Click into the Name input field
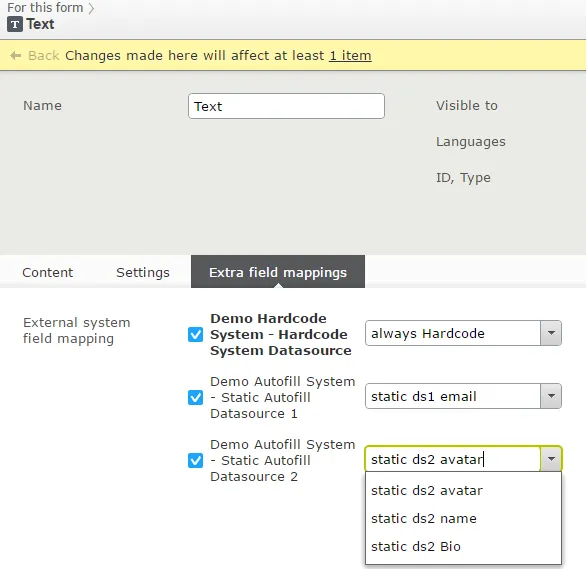This screenshot has width=587, height=569. click(x=286, y=106)
